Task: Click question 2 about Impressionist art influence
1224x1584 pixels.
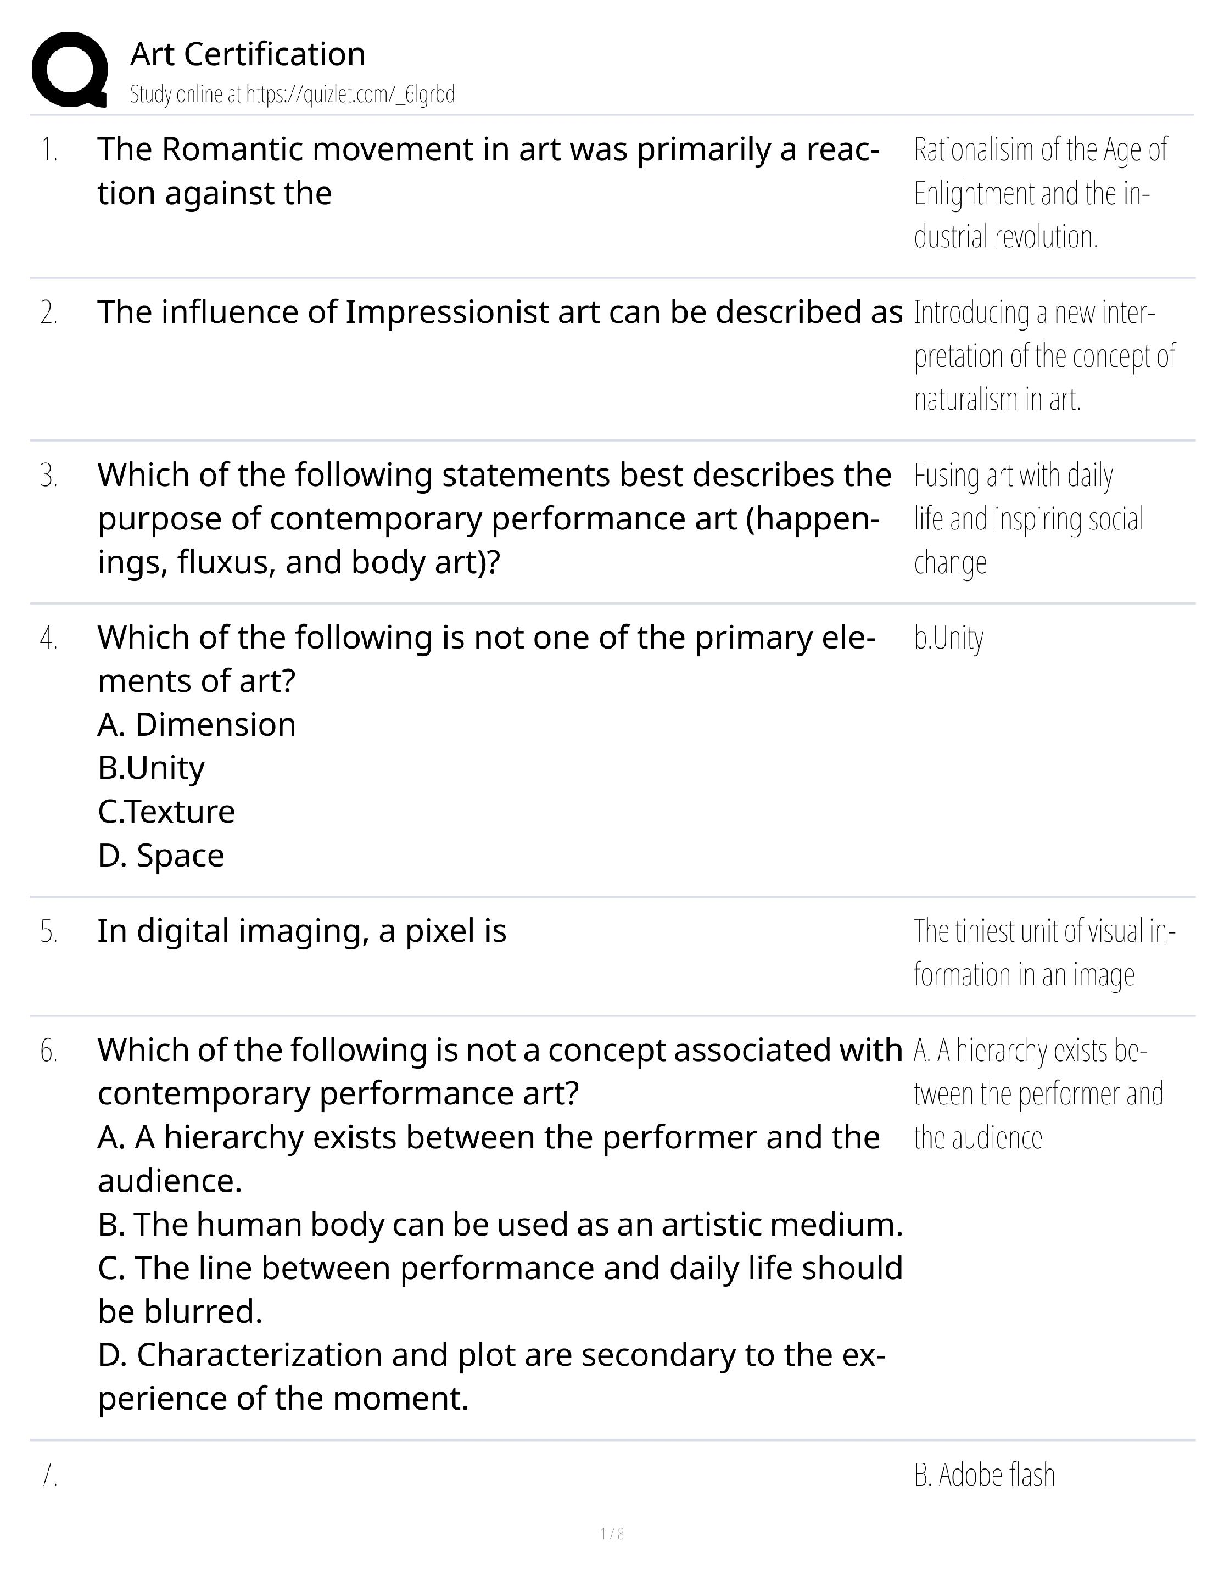Action: (500, 312)
